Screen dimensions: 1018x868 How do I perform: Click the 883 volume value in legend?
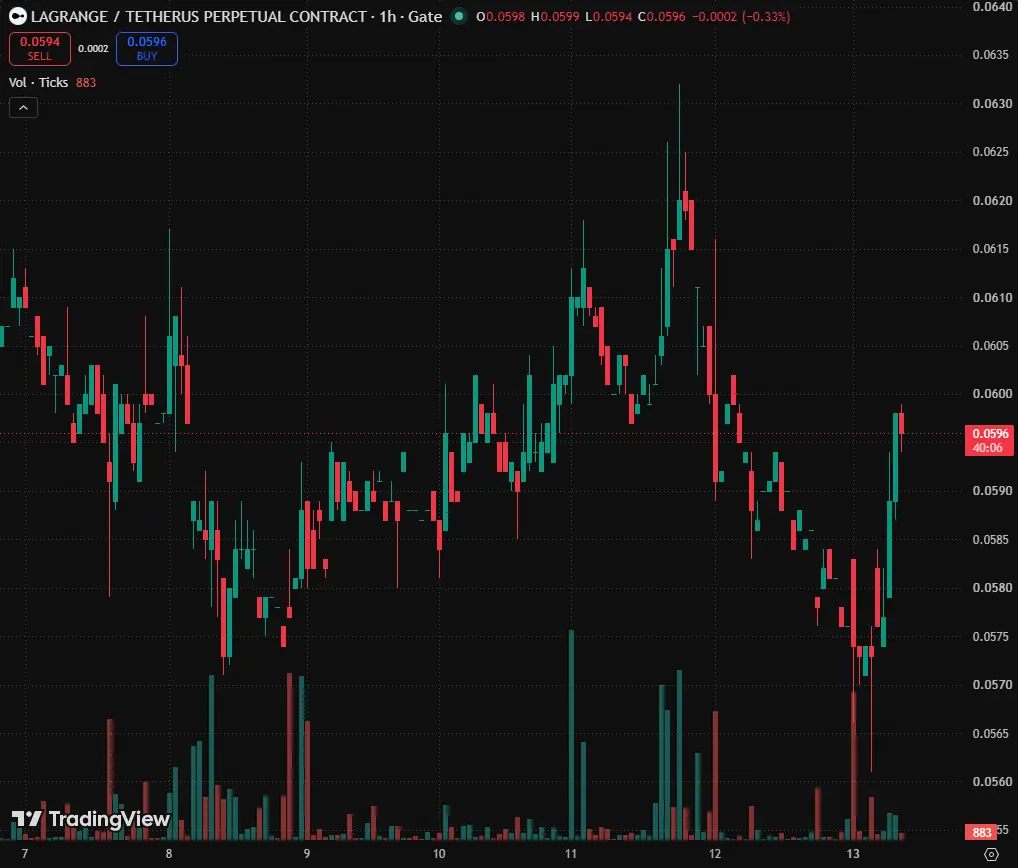tap(86, 82)
